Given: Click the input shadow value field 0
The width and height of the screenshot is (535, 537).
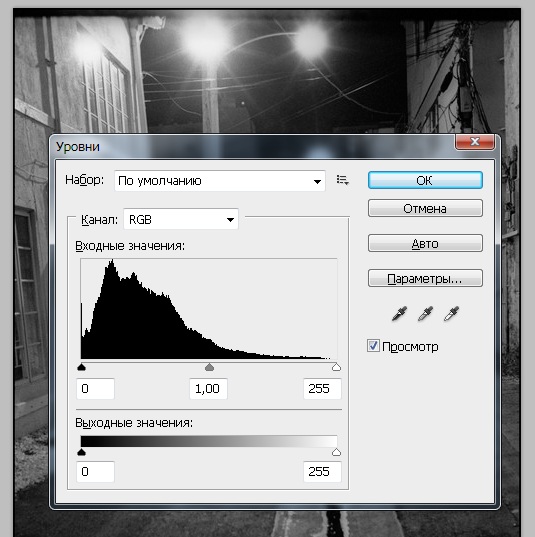Looking at the screenshot, I should (95, 389).
